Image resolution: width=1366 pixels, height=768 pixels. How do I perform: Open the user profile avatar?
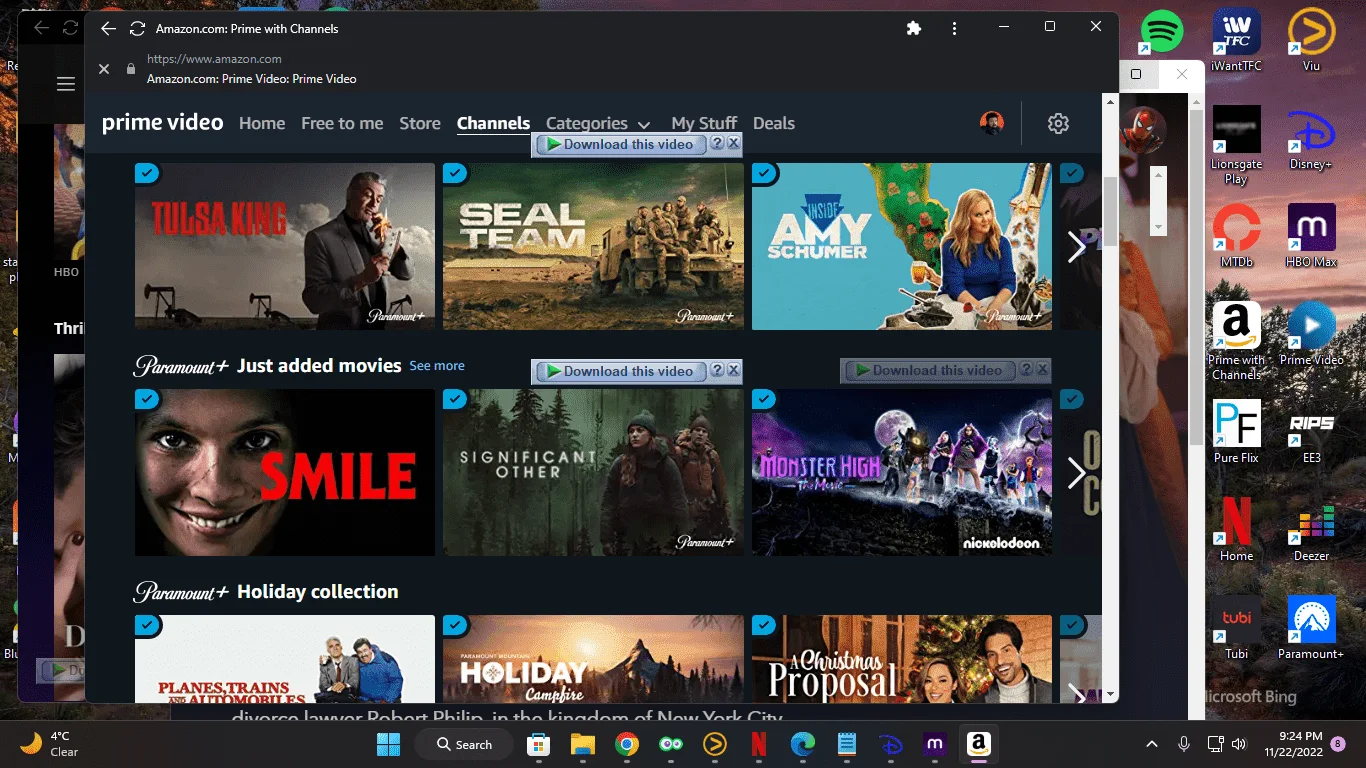pyautogui.click(x=992, y=123)
